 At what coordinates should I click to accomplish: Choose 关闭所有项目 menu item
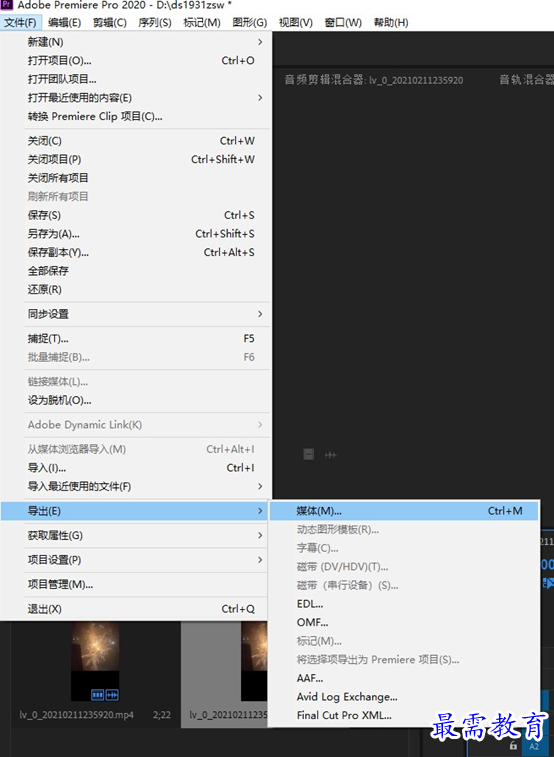135,178
